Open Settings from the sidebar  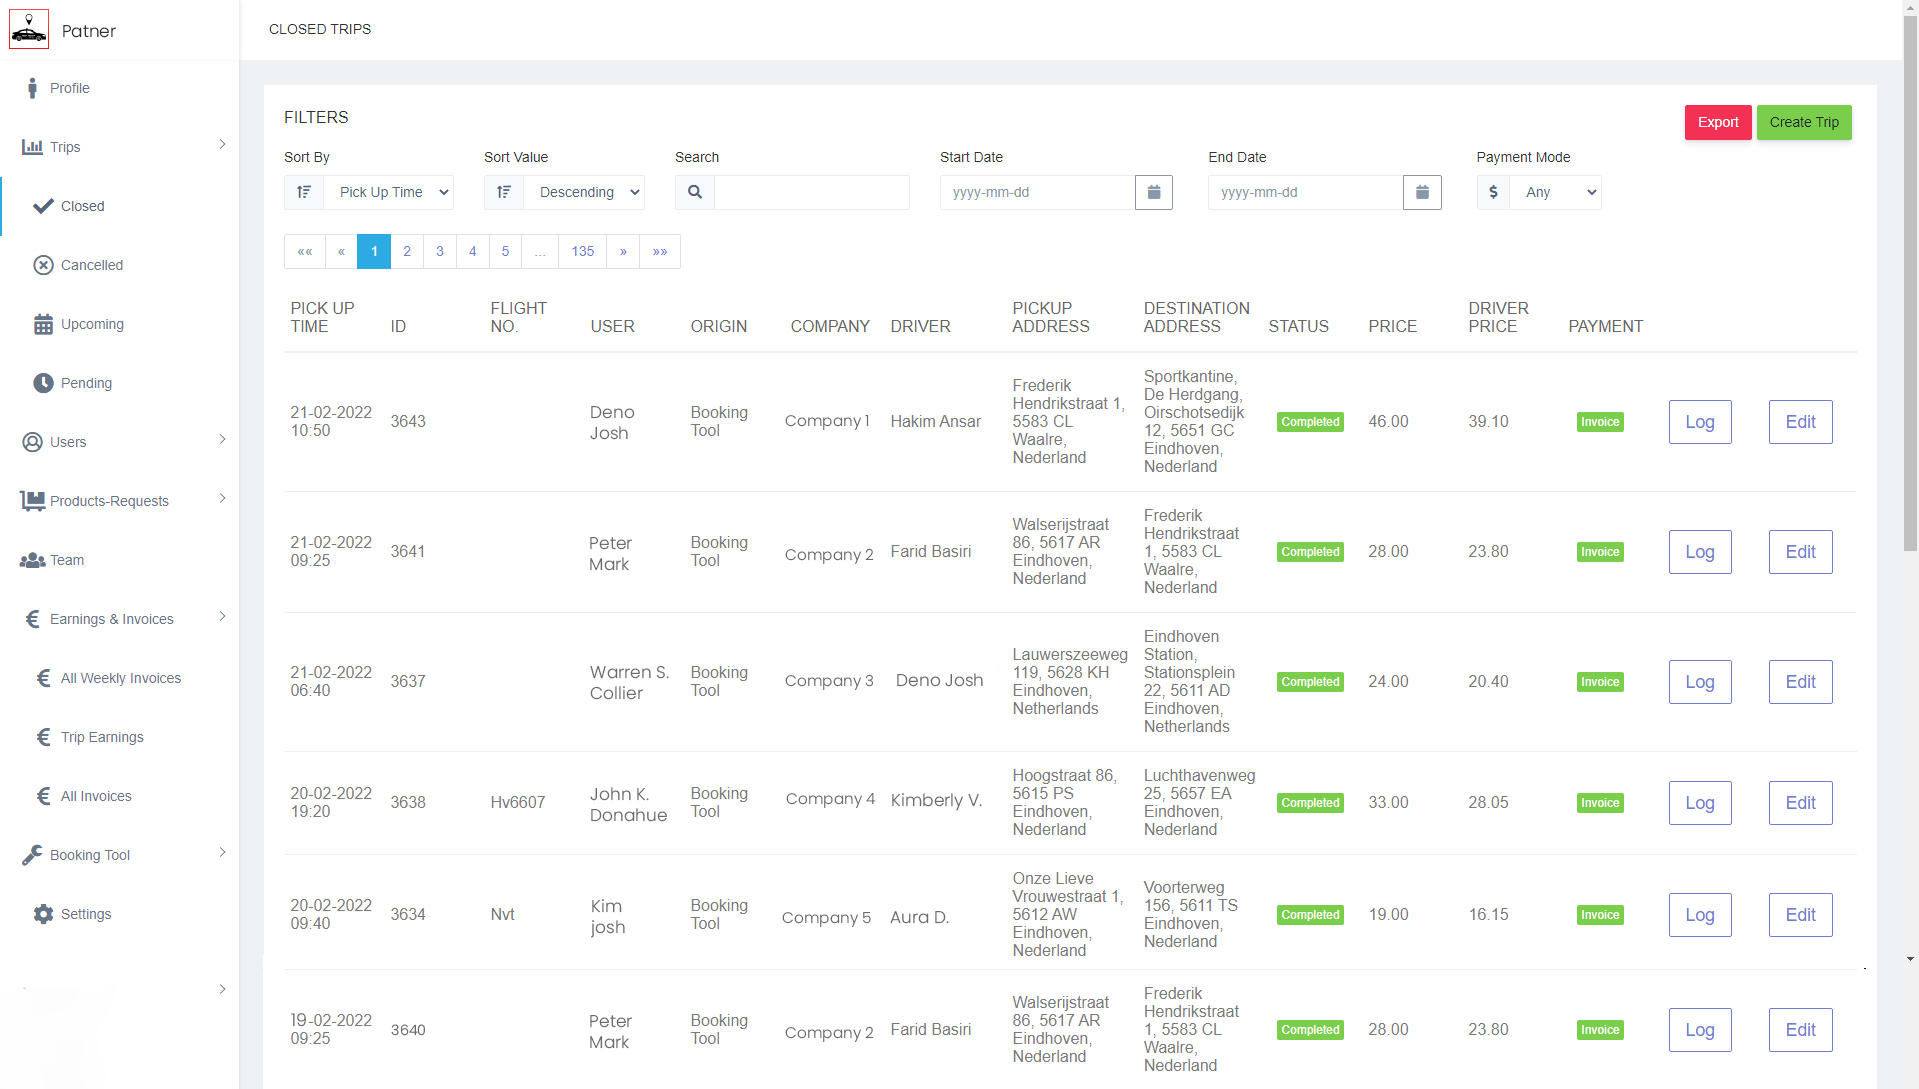[86, 914]
